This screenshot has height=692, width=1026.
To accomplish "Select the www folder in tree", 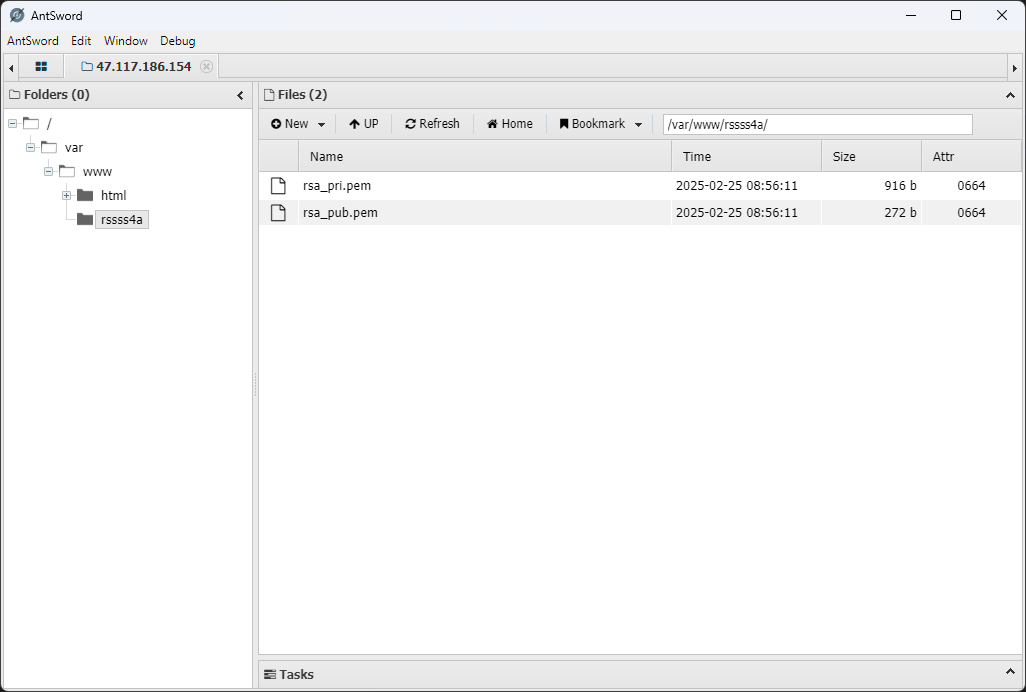I will [x=97, y=172].
